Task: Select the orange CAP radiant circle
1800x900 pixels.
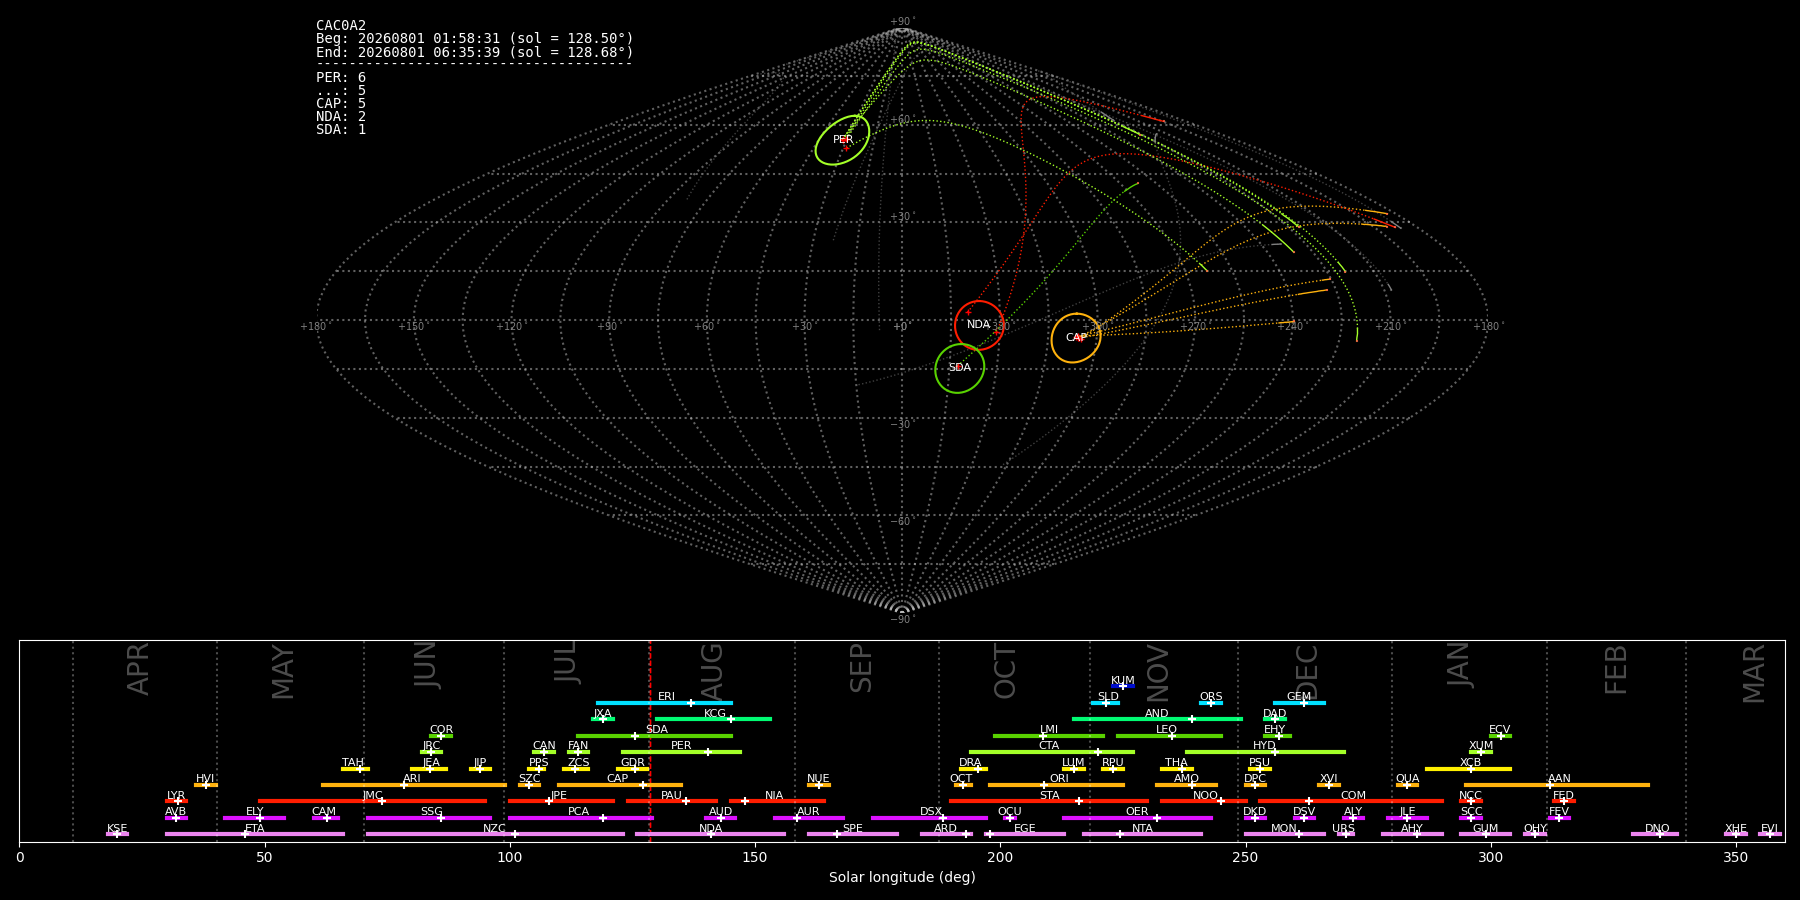Action: coord(1076,338)
